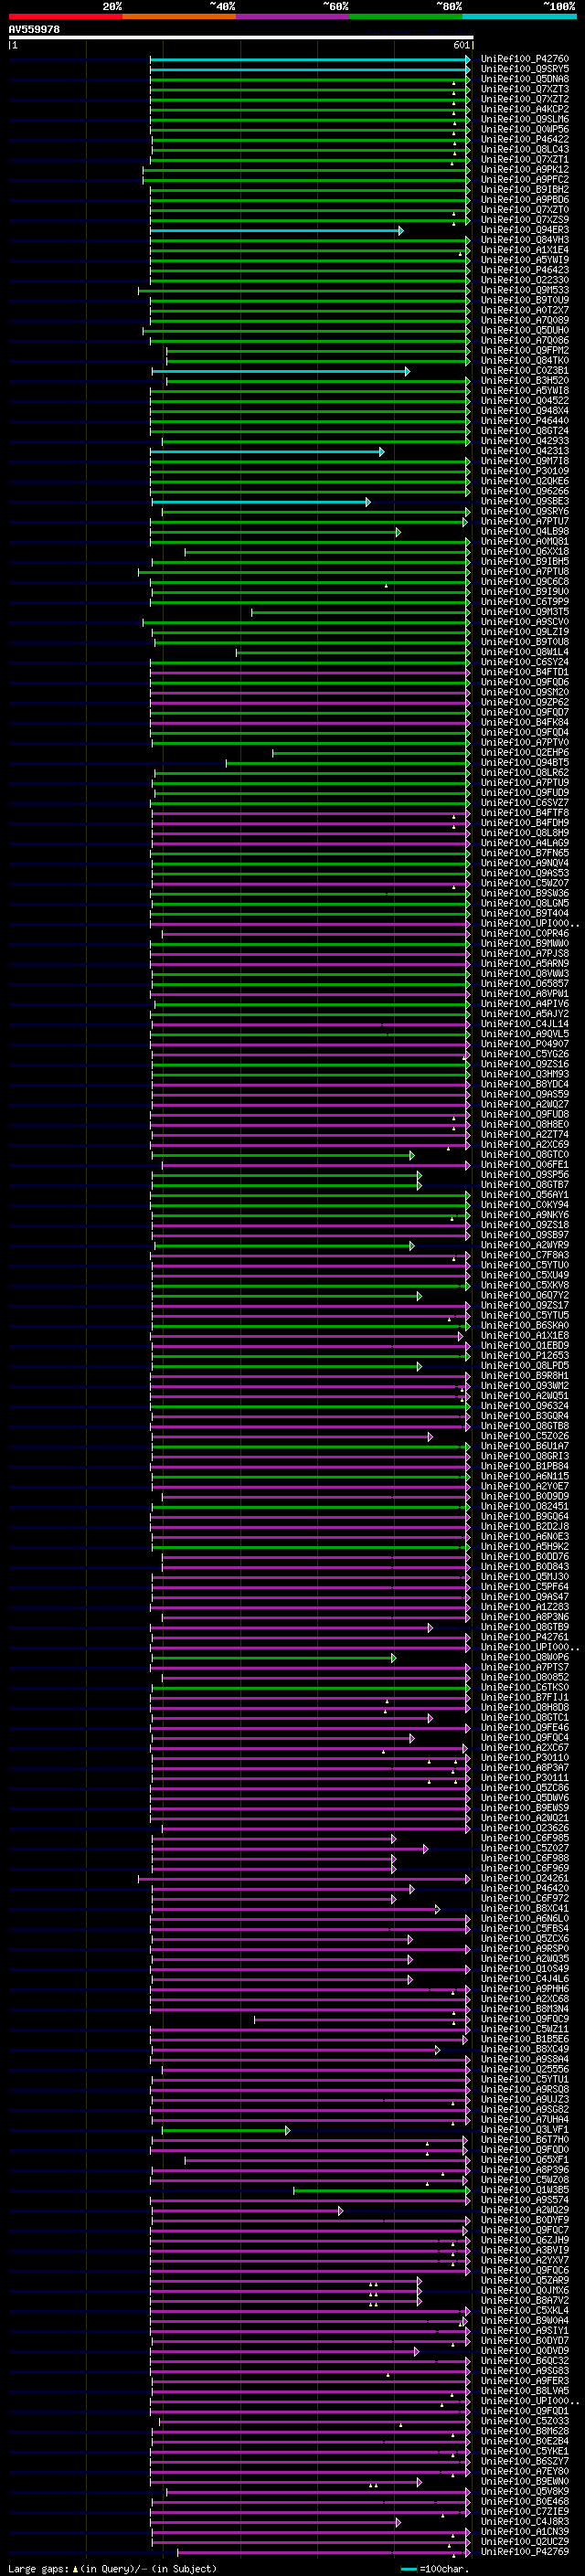Select label UniRef100_Q9M3T5

525,612
